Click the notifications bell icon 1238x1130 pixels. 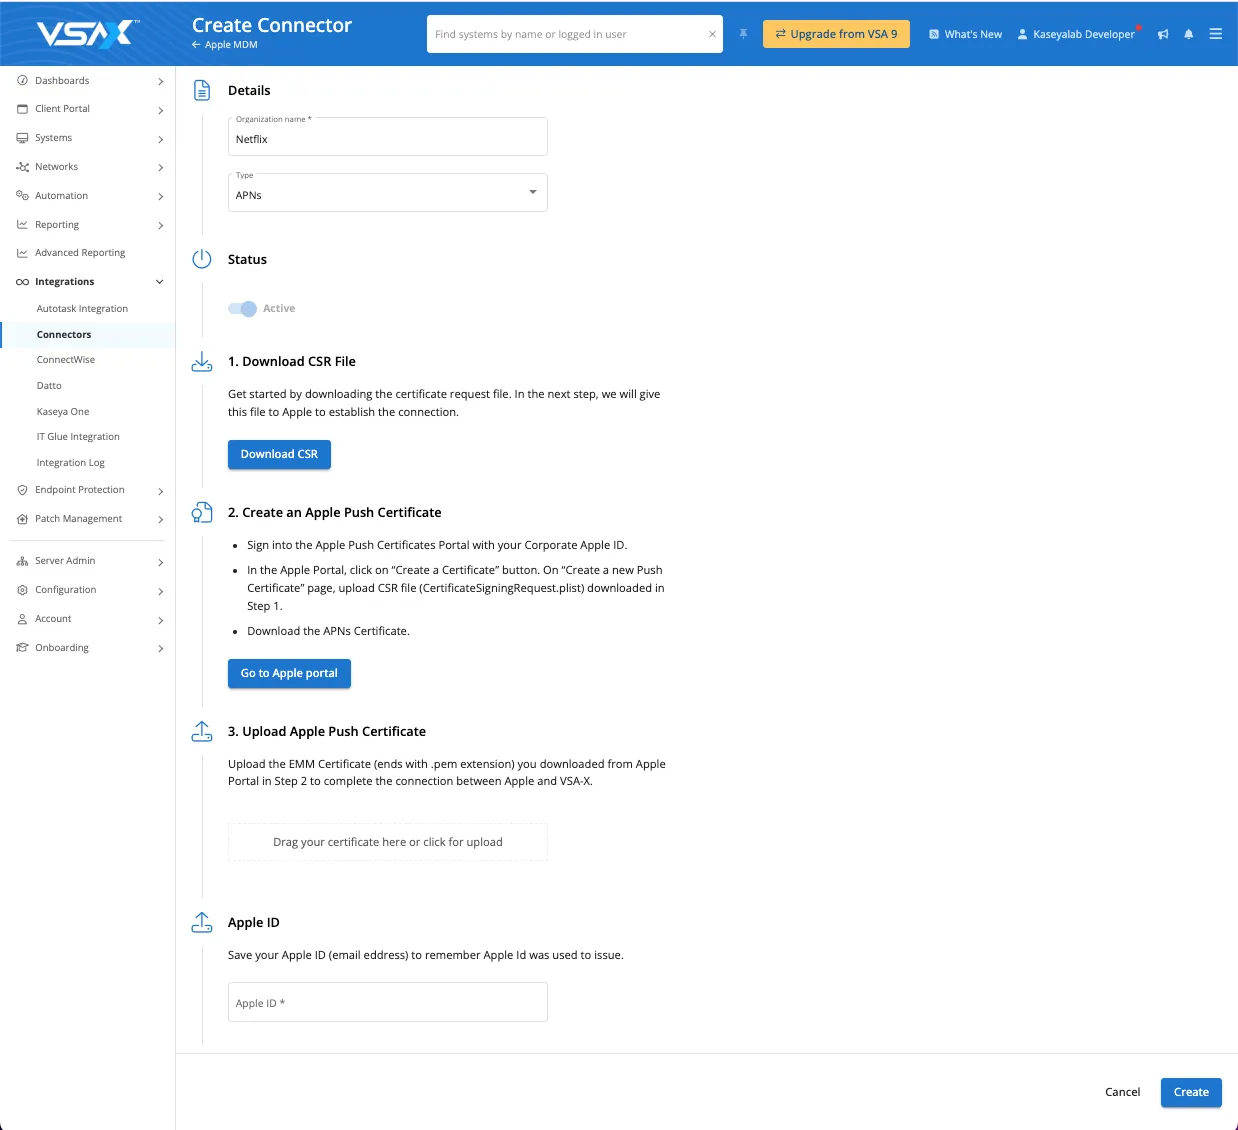[x=1188, y=34]
